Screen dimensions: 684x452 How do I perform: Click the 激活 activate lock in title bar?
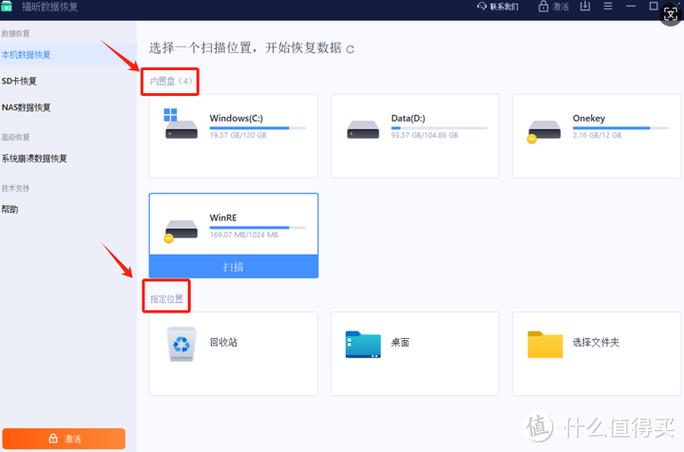(x=554, y=7)
